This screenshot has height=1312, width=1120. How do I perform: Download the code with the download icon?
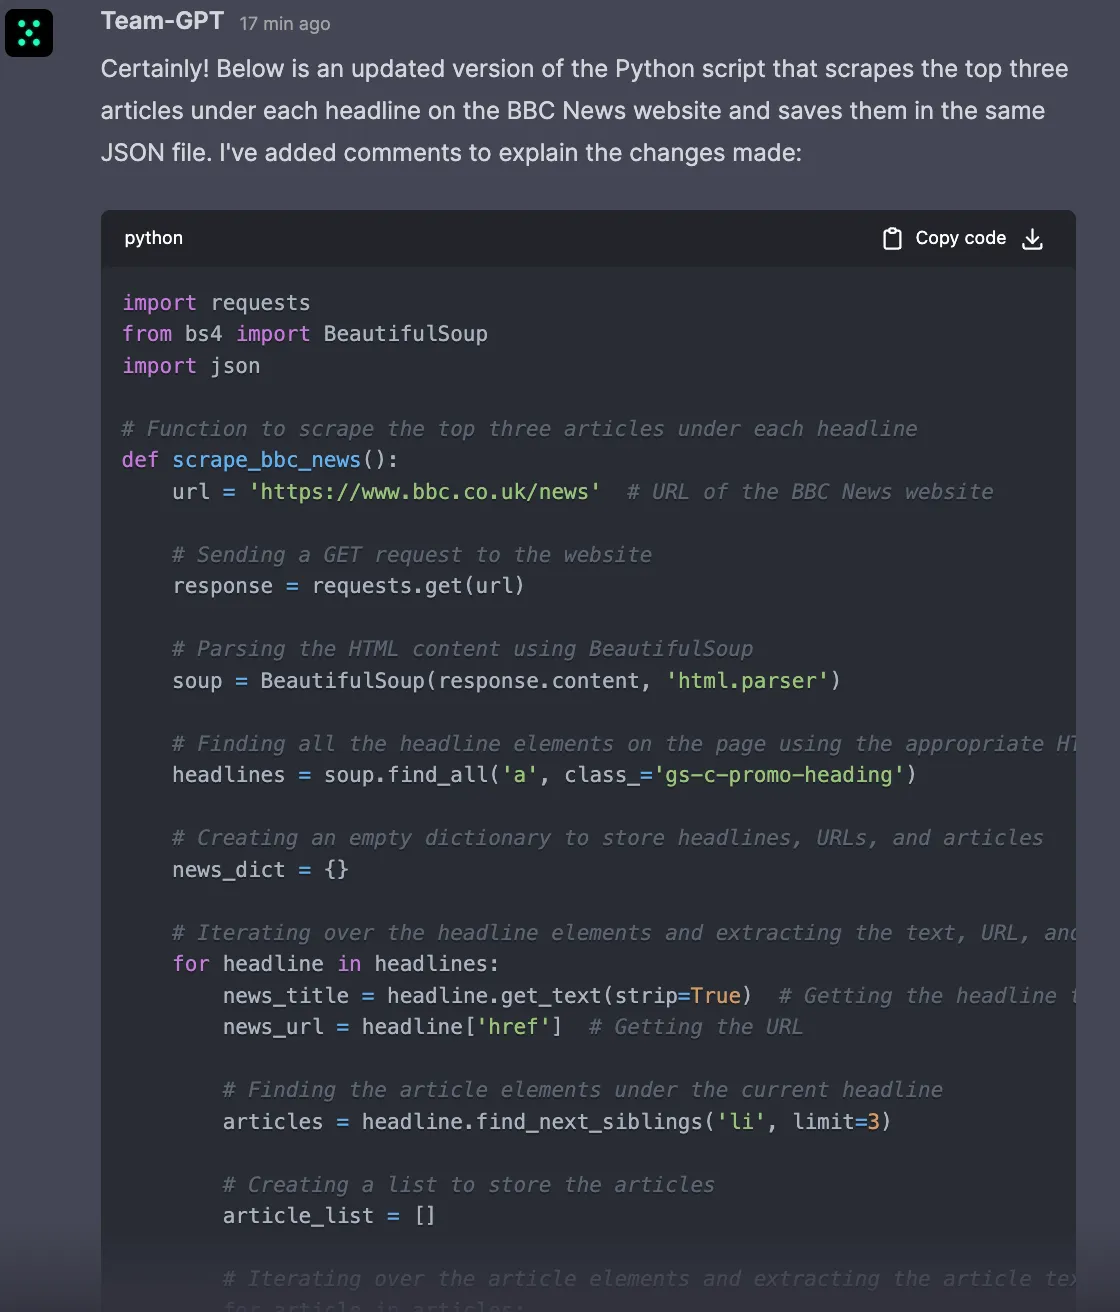tap(1033, 238)
